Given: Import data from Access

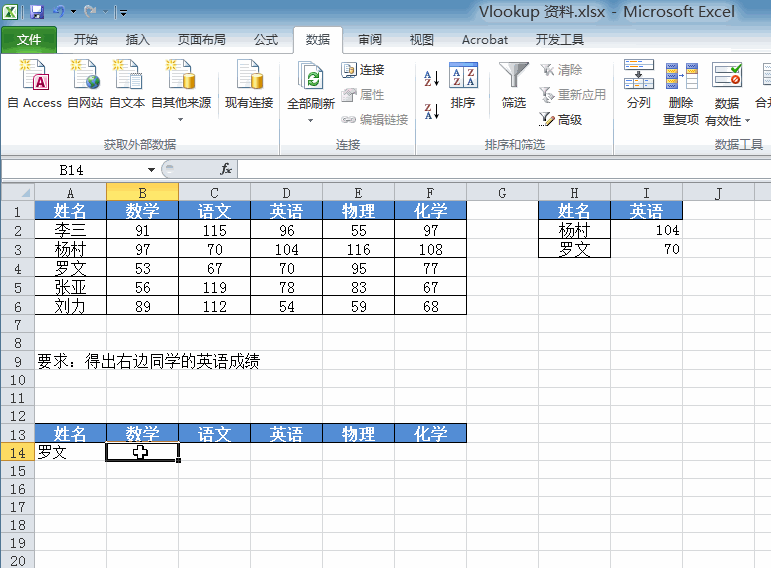Looking at the screenshot, I should pos(34,84).
